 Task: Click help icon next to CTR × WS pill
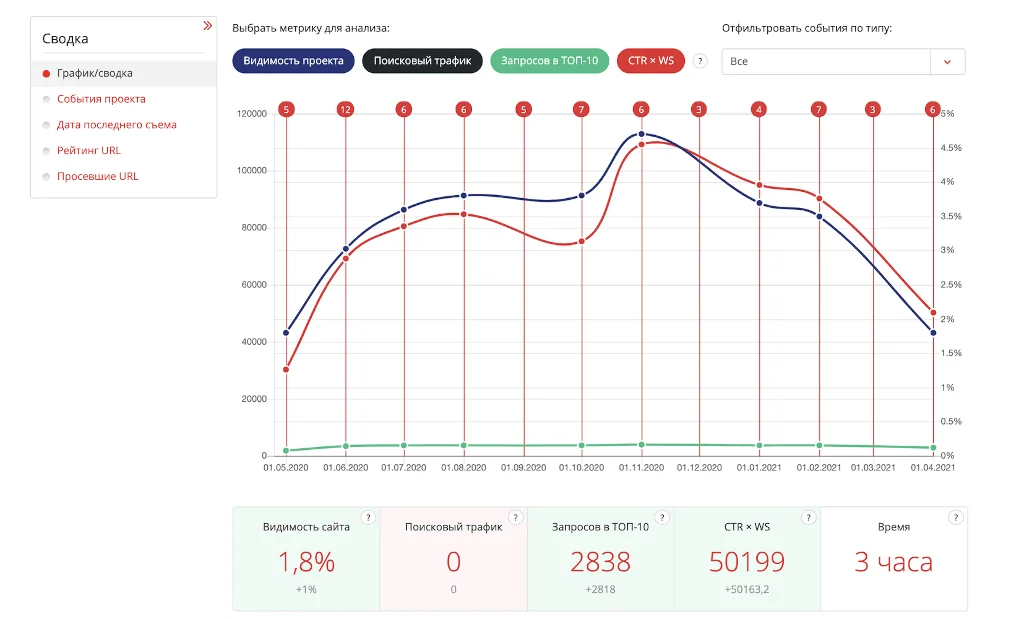700,61
